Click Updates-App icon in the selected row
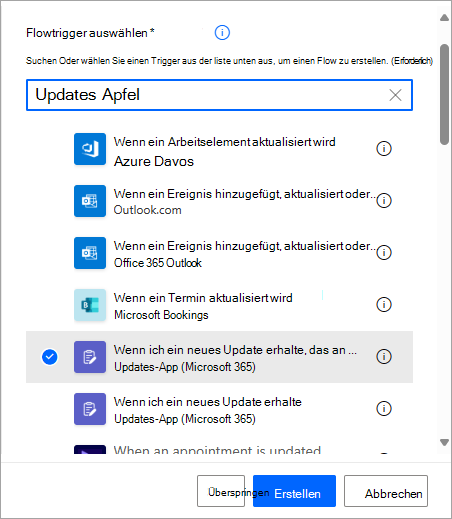 pos(90,357)
